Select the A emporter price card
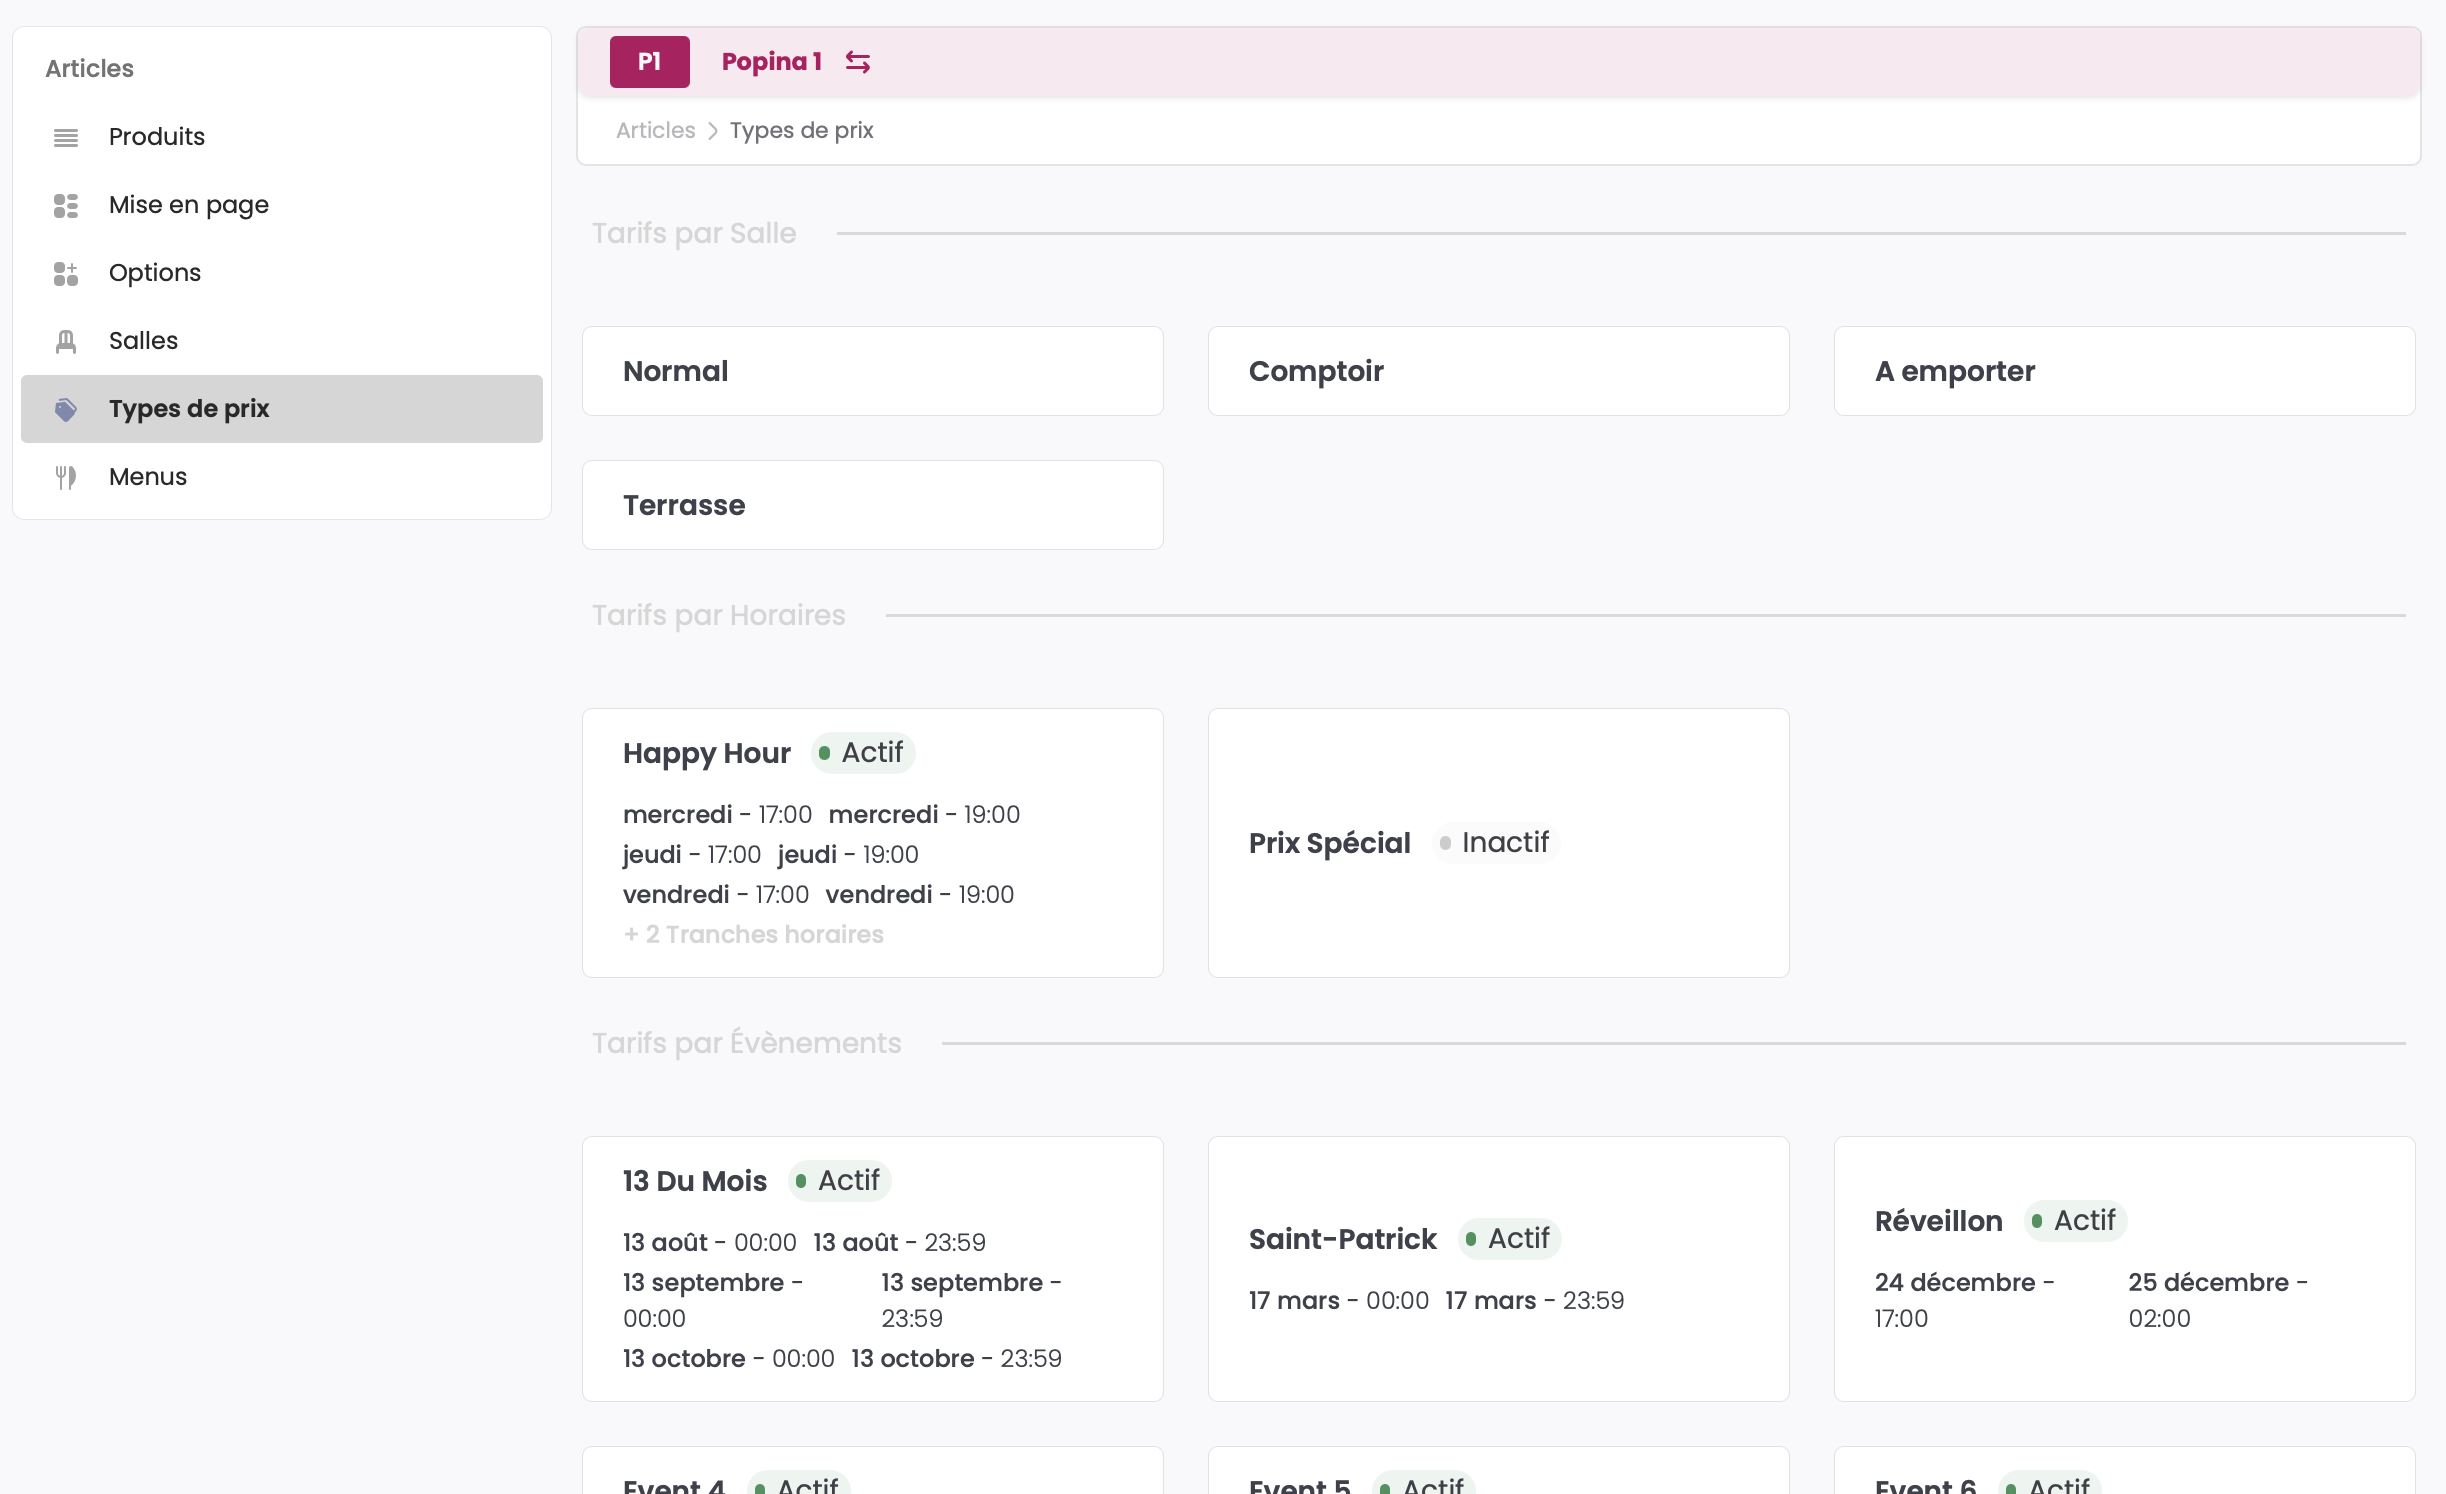The image size is (2446, 1494). click(2124, 371)
